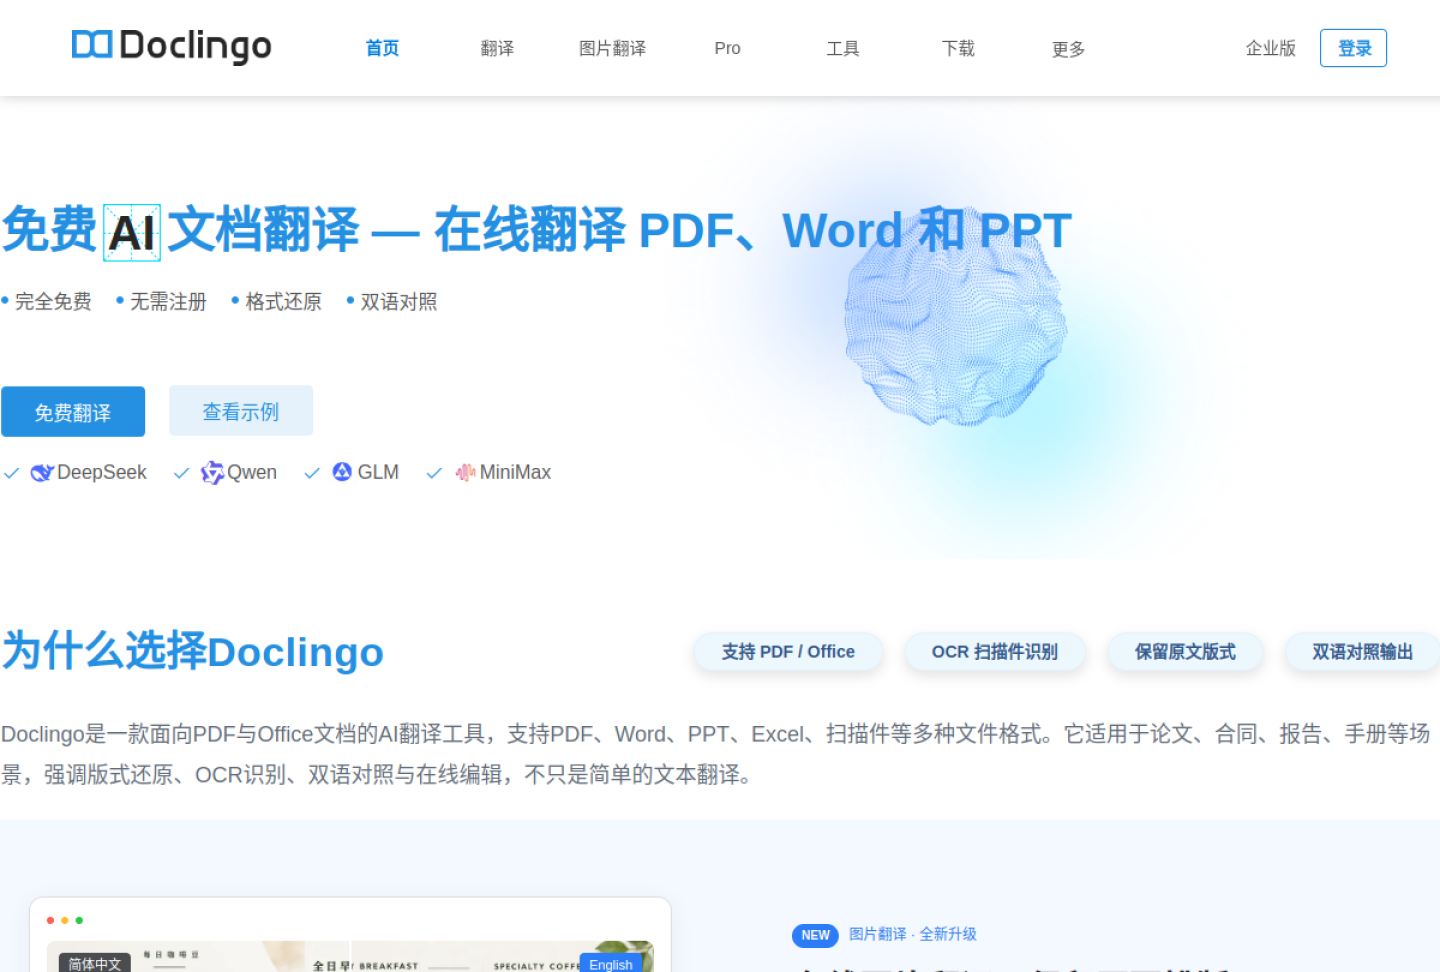
Task: Select the 支持 PDF / Office pill
Action: point(788,652)
